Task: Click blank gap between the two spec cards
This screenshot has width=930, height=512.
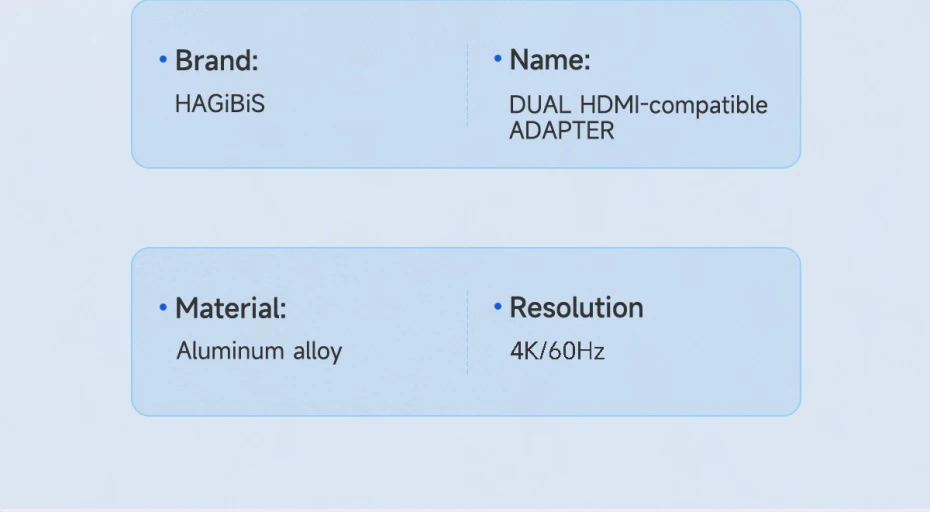Action: 465,208
